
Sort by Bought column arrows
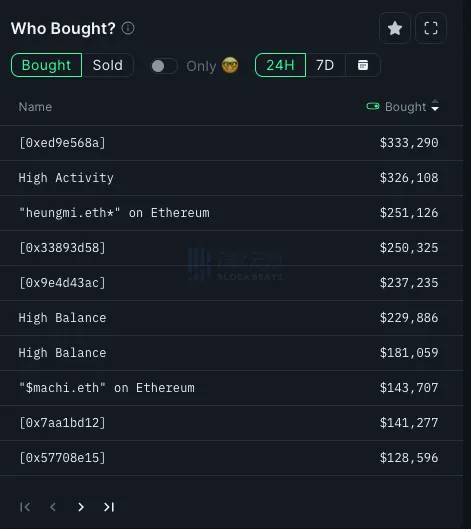(x=435, y=105)
